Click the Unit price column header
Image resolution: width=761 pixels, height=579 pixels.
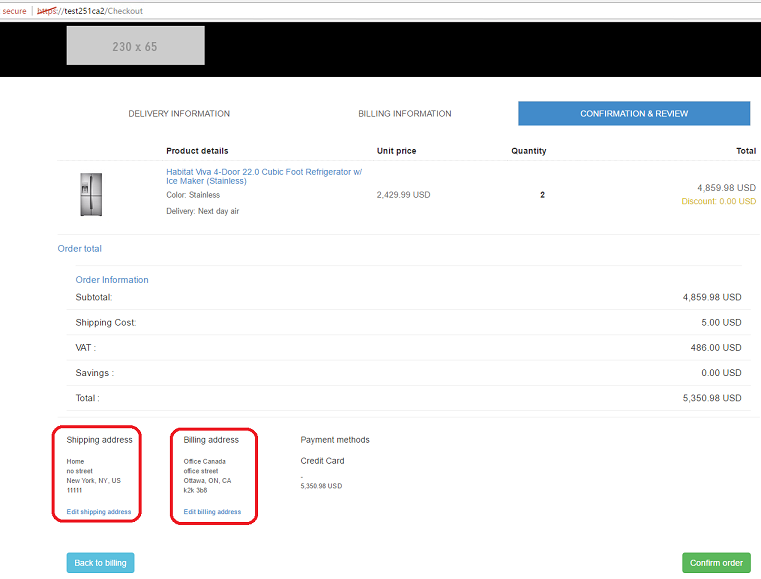(396, 151)
